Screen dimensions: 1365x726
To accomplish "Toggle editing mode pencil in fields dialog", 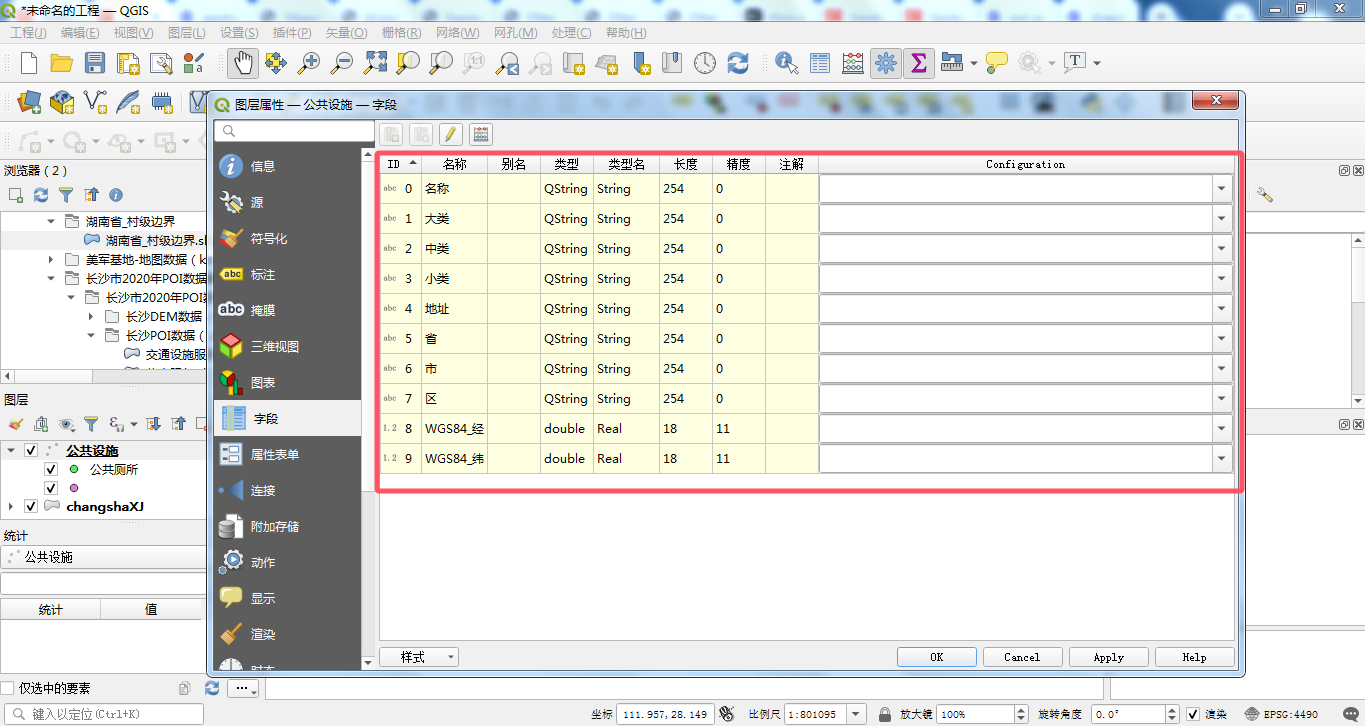I will click(451, 134).
